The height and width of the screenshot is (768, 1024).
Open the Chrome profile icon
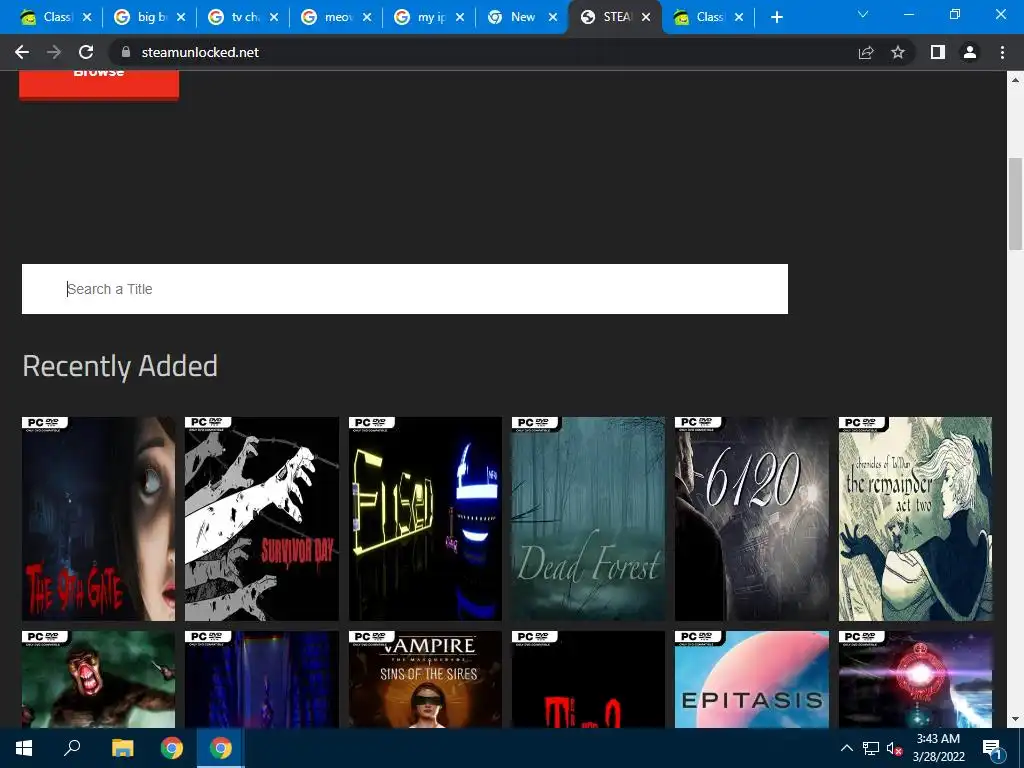970,52
